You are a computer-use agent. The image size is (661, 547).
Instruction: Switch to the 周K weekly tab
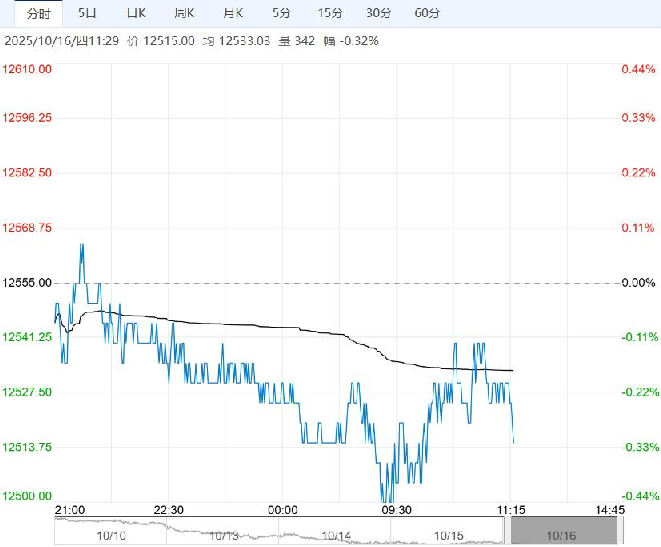(184, 13)
